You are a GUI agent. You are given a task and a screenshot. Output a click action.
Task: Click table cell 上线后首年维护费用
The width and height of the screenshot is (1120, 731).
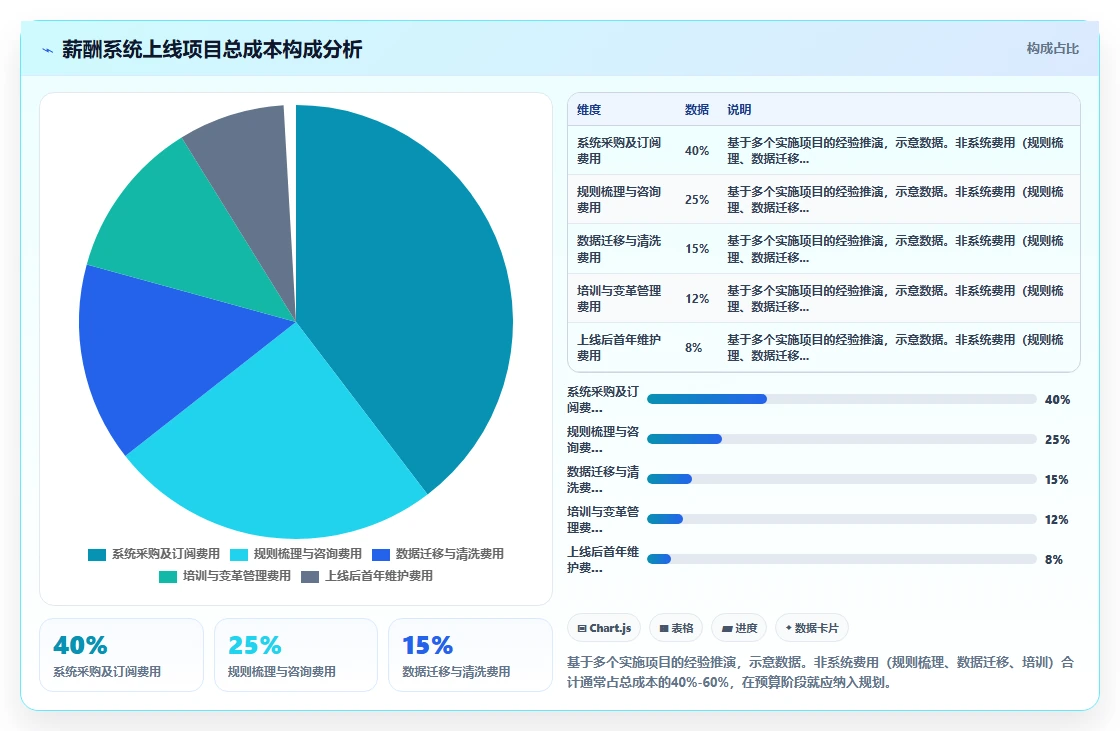point(619,348)
